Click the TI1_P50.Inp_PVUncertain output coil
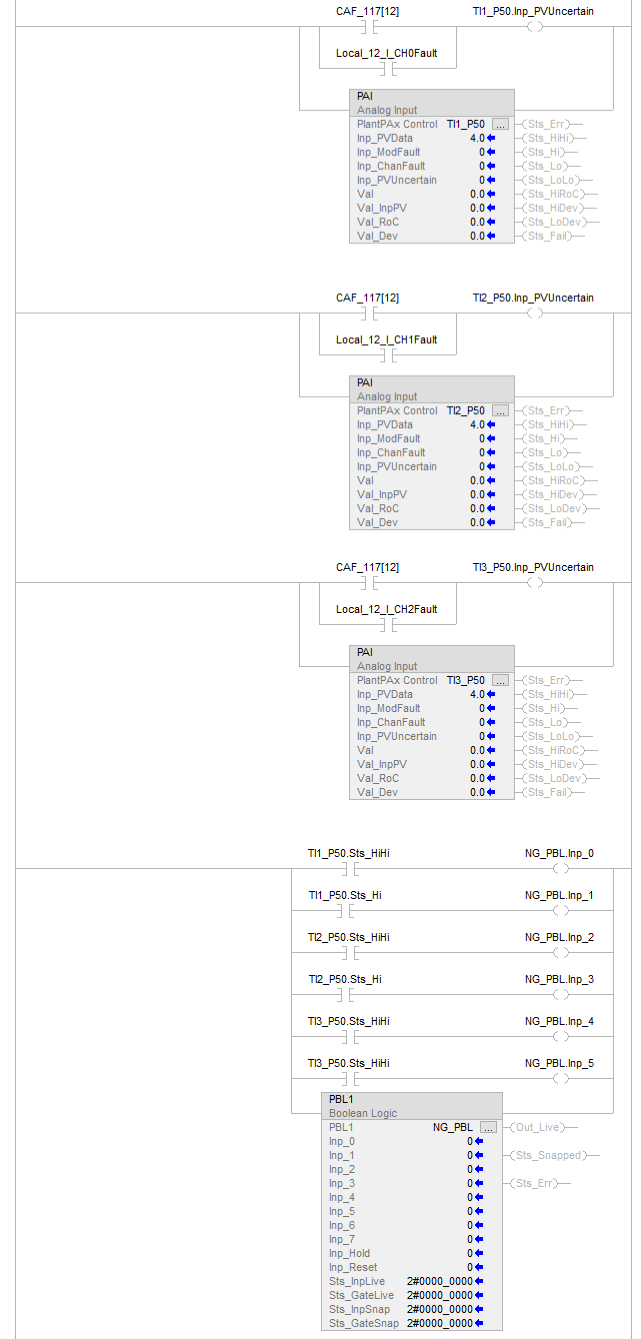Screen dimensions: 641x1339 (534, 27)
